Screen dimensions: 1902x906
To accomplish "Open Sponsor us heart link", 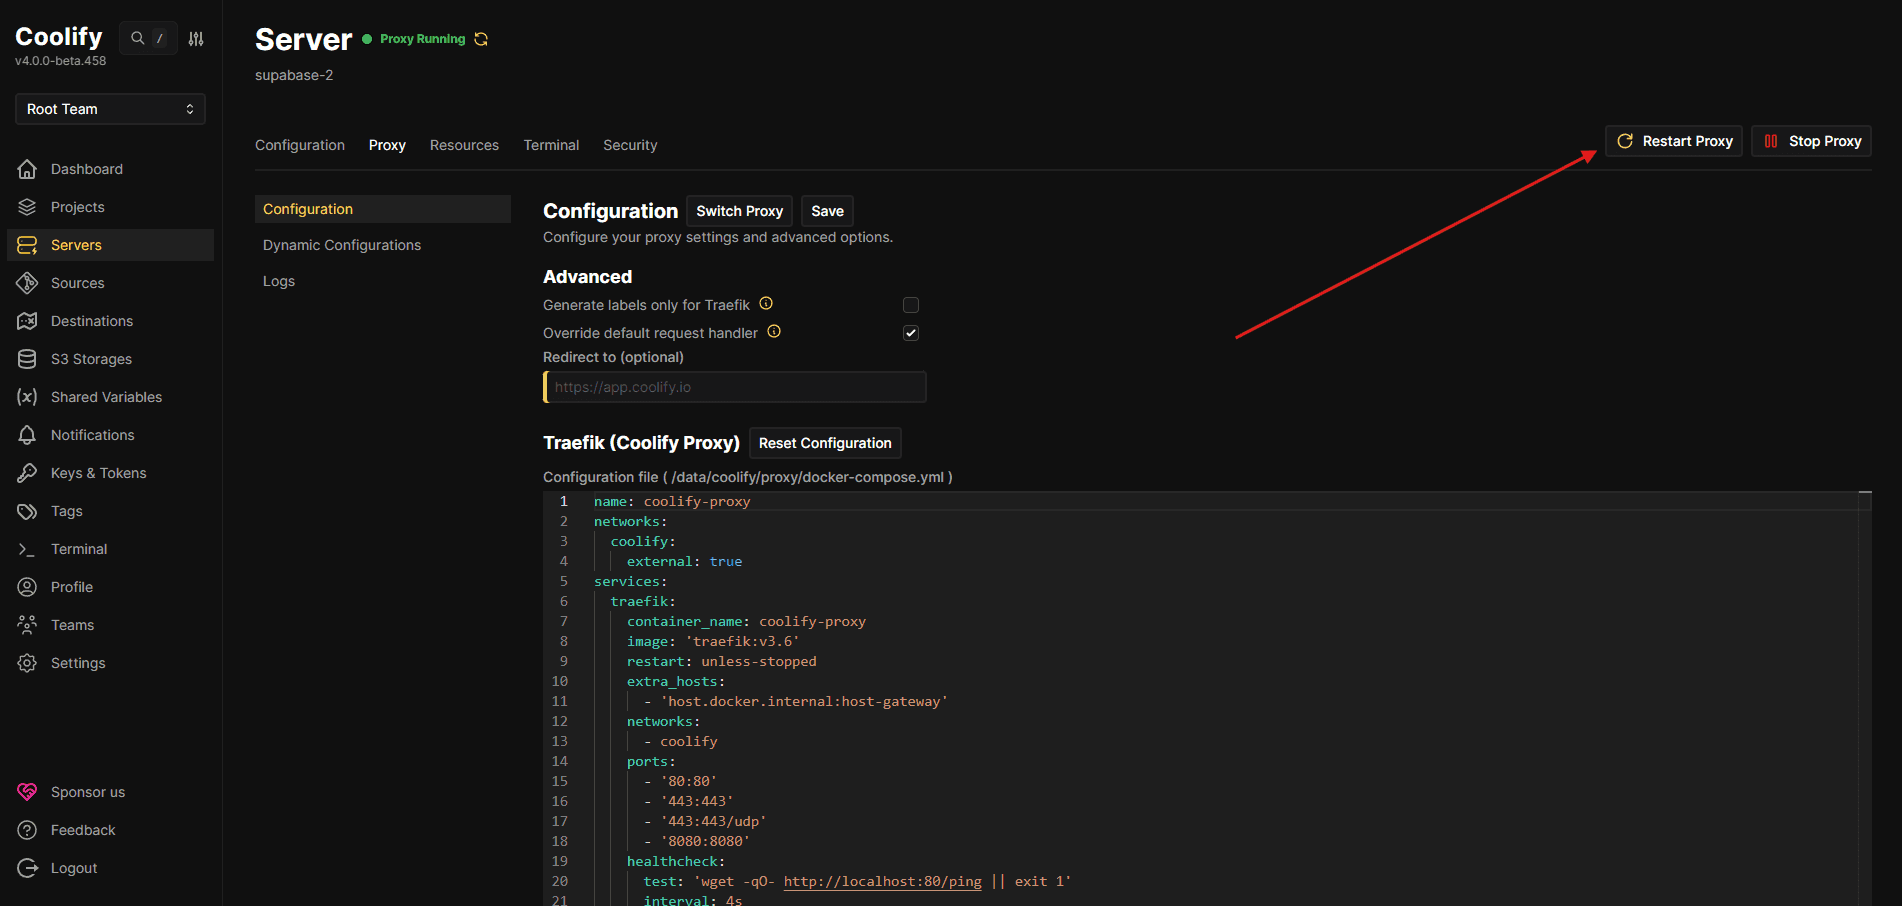I will coord(87,792).
